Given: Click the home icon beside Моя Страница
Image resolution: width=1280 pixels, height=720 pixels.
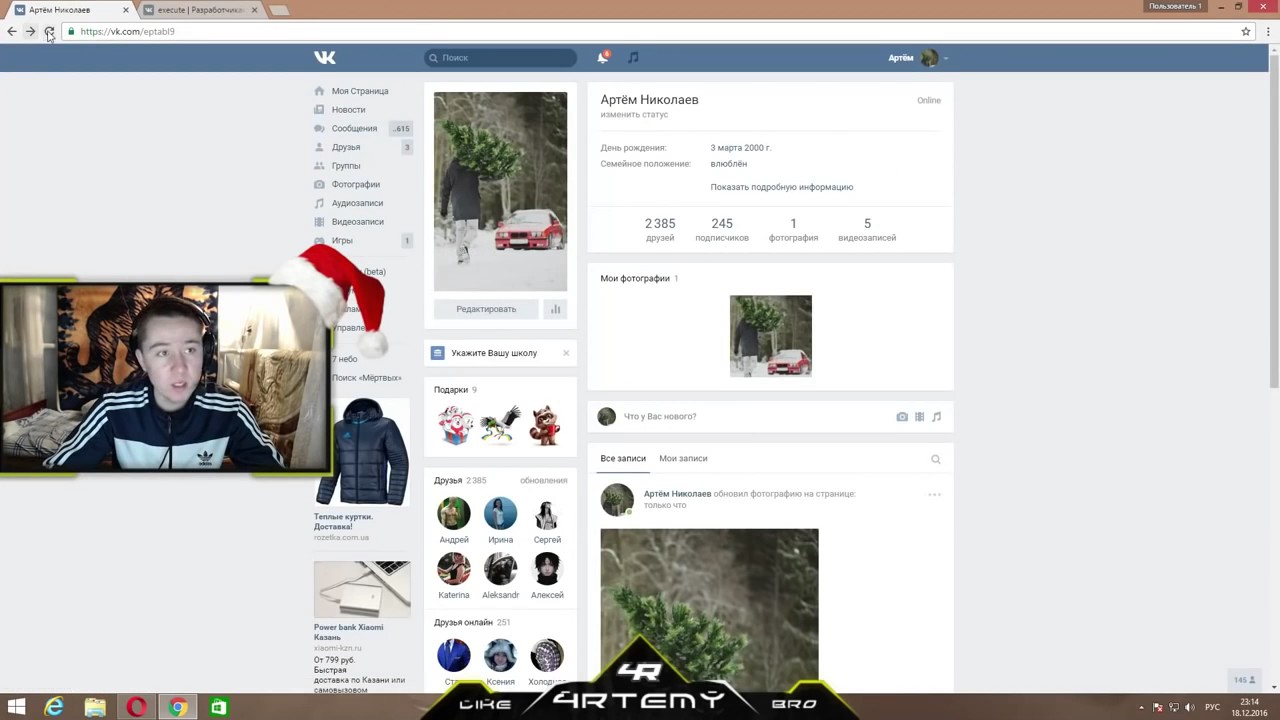Looking at the screenshot, I should 319,91.
